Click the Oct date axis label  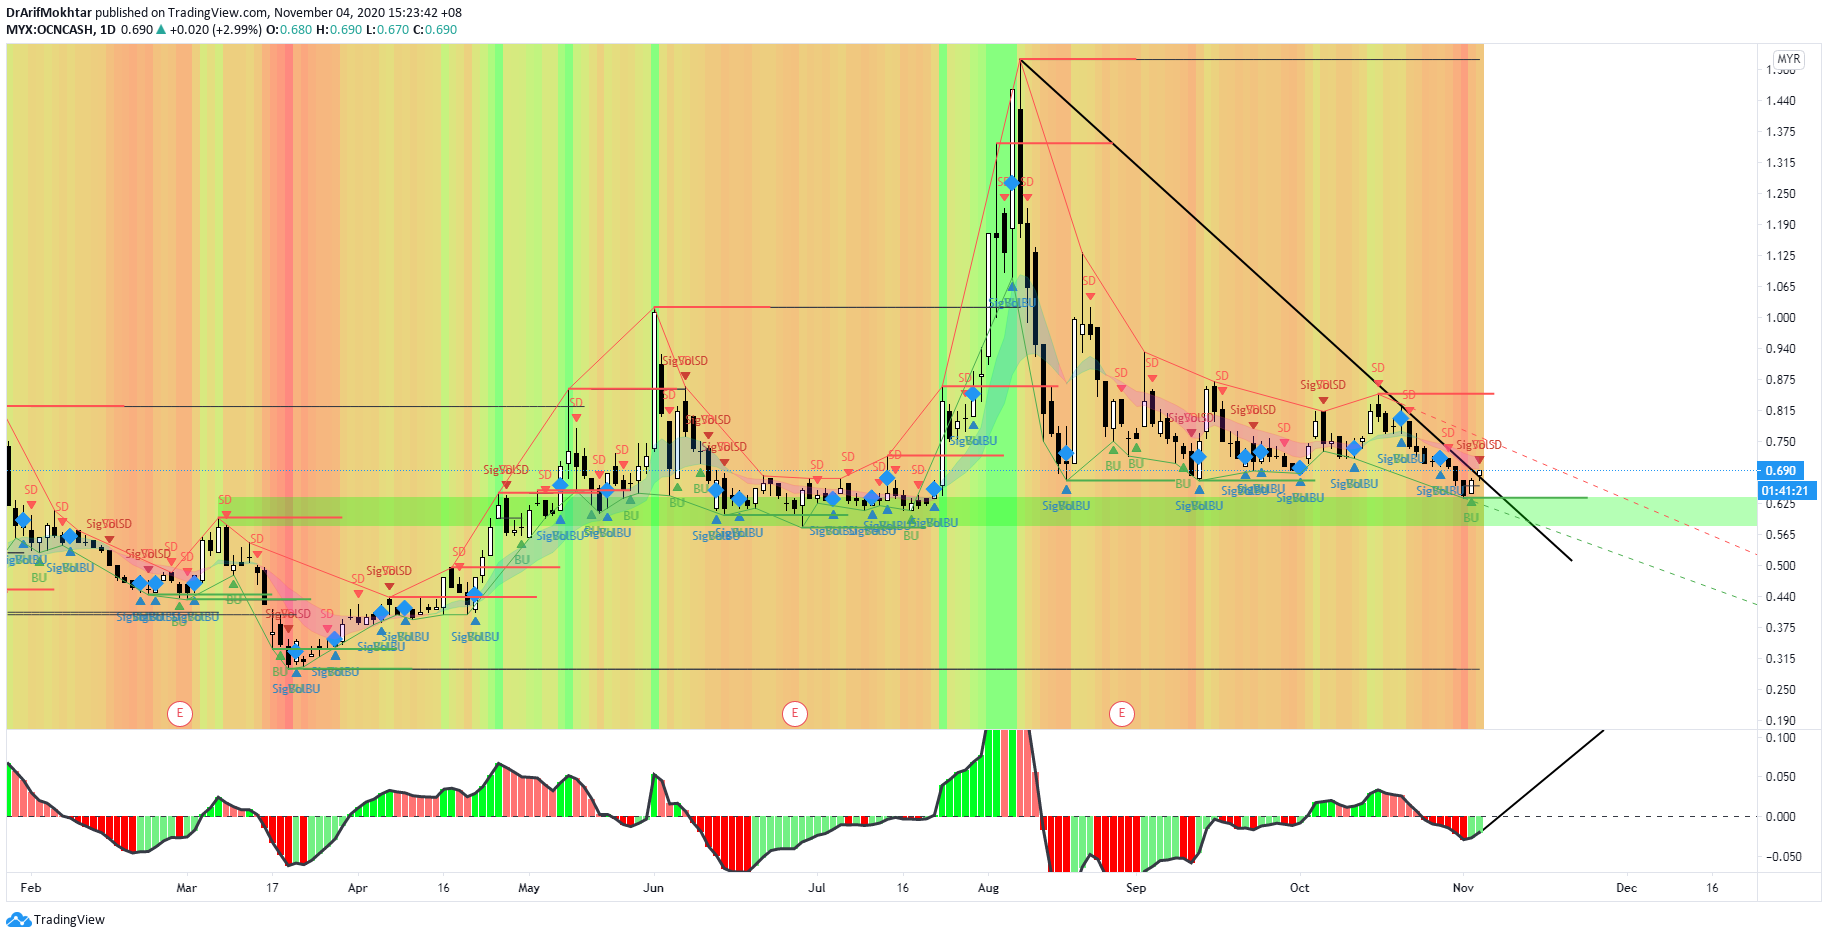coord(1299,888)
